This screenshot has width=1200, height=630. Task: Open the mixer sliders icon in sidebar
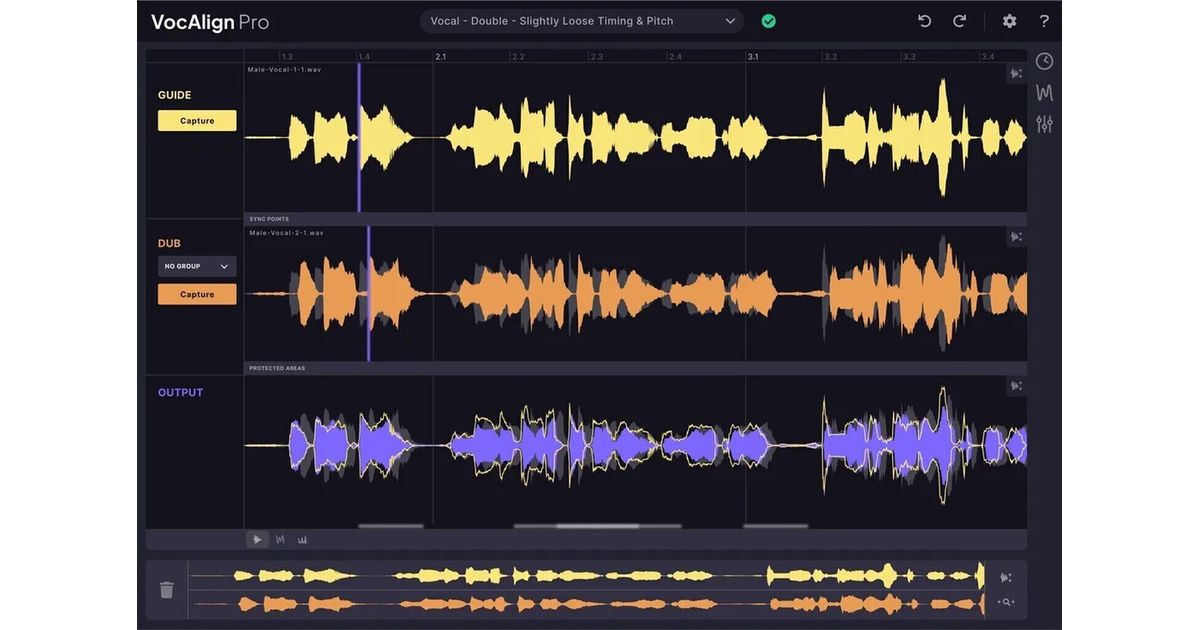pyautogui.click(x=1044, y=125)
